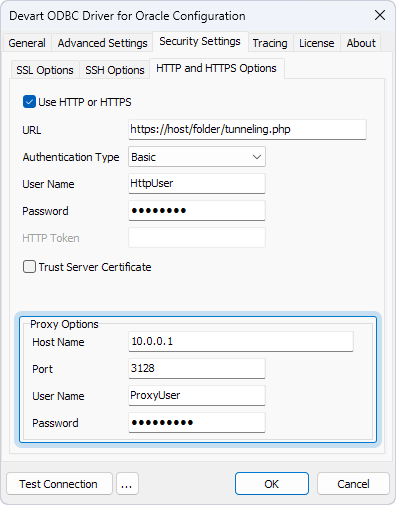Click the Test Connection button
396x505 pixels.
(59, 484)
